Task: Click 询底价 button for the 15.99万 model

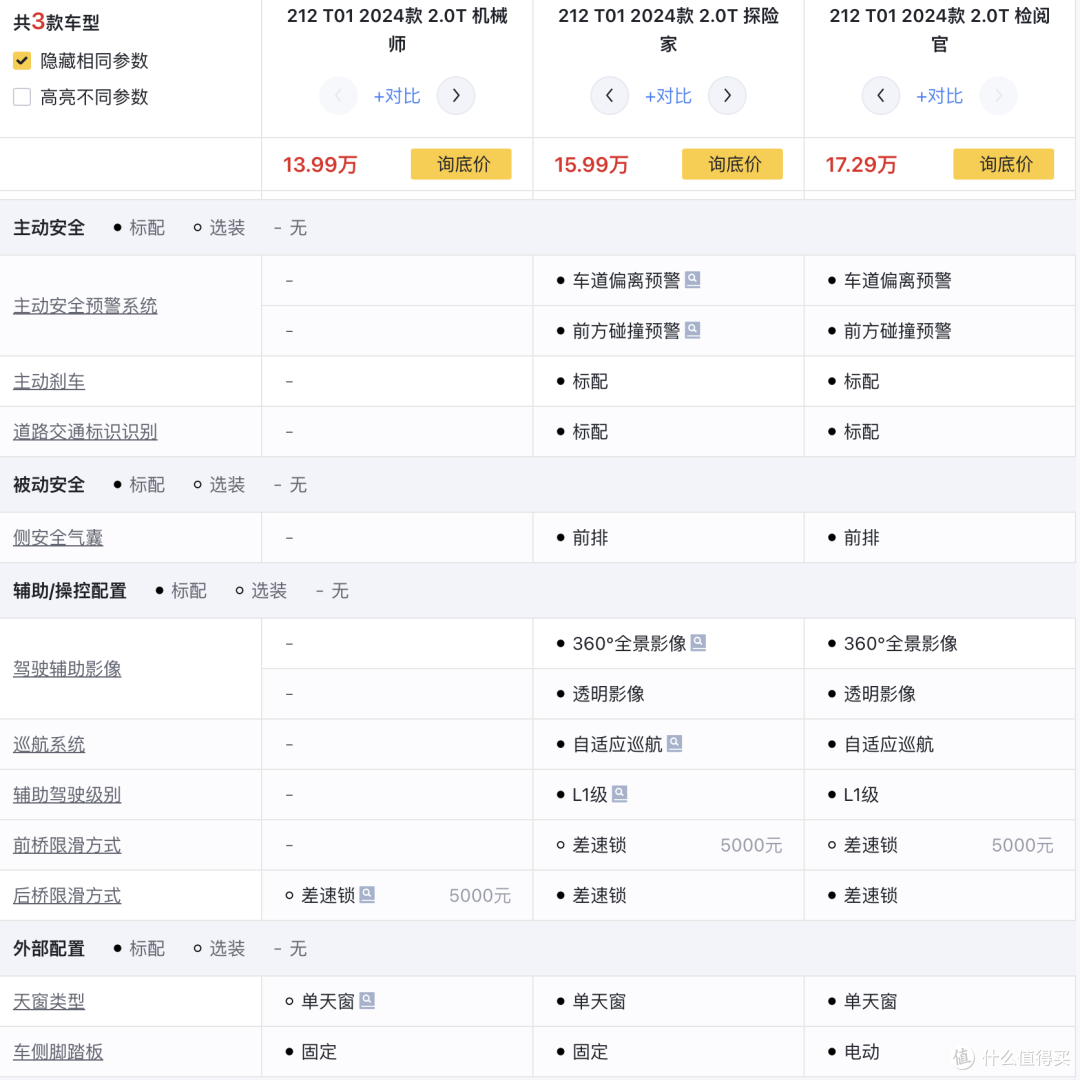Action: 733,164
